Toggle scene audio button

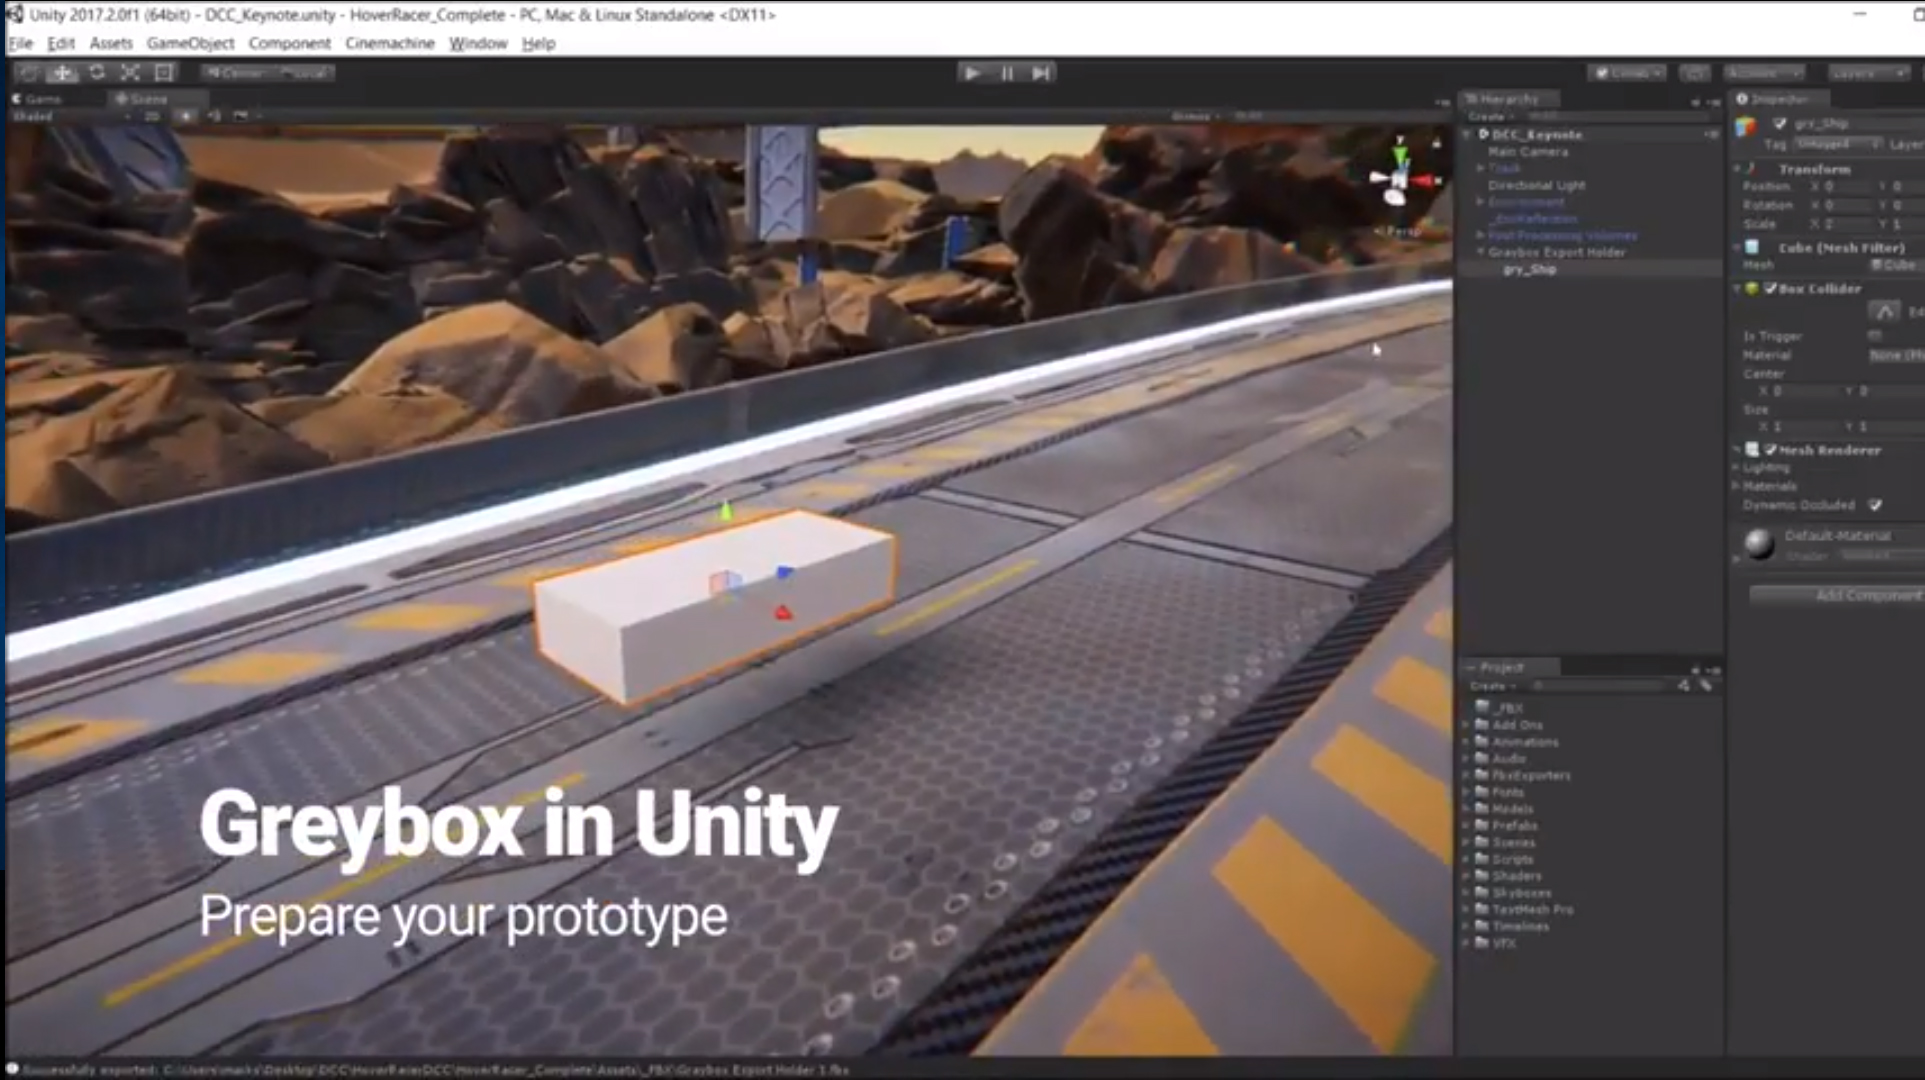(214, 116)
